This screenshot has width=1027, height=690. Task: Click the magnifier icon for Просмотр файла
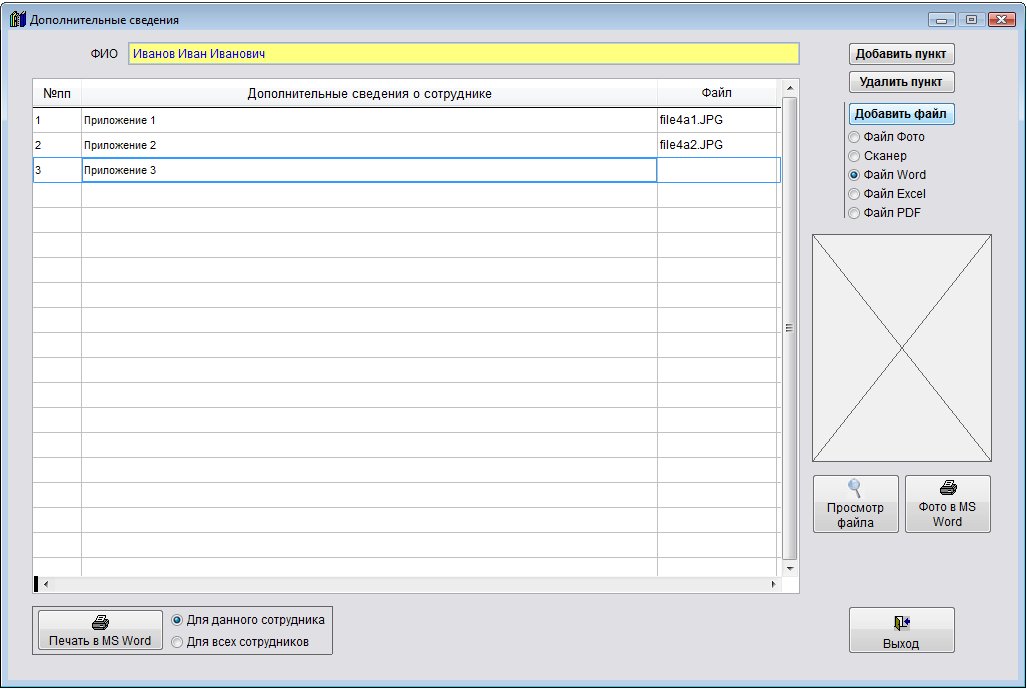(x=855, y=488)
